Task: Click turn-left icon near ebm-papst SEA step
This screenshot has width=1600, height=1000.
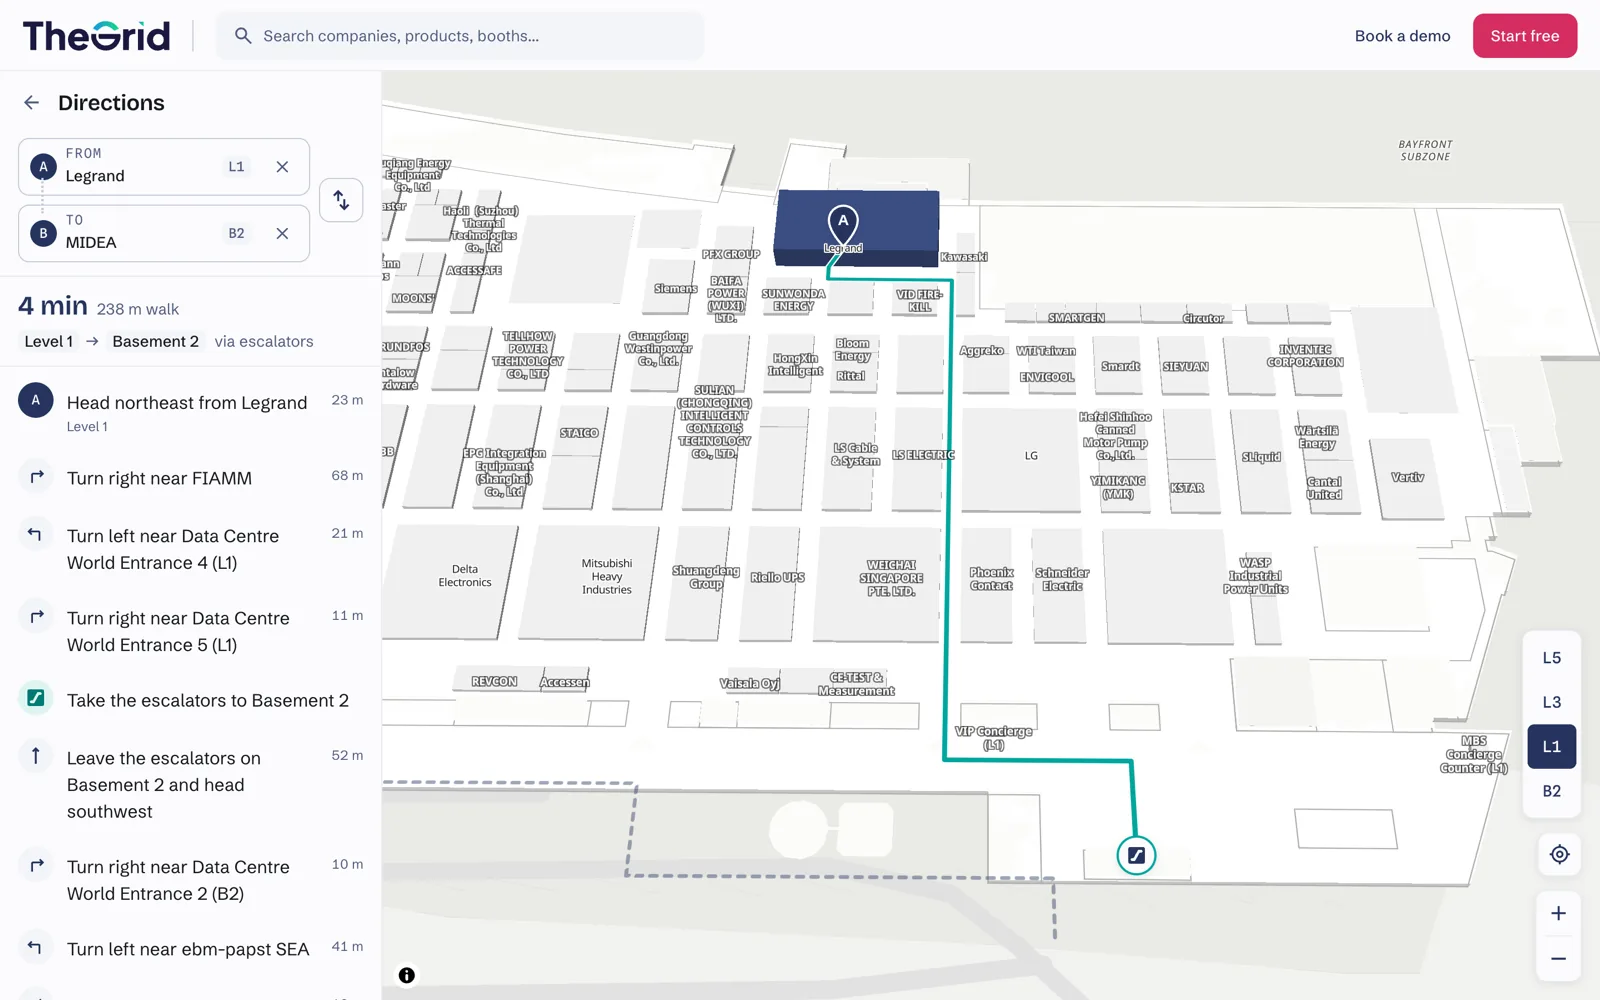Action: point(36,947)
